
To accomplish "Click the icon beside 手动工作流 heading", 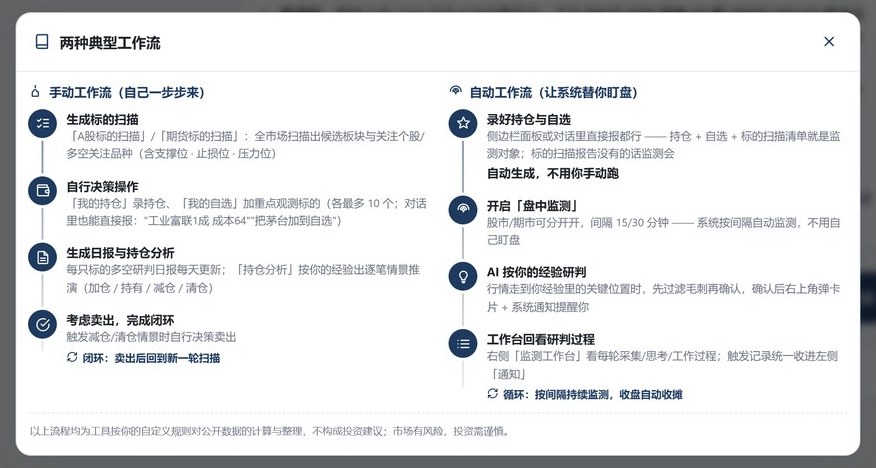I will pos(36,92).
